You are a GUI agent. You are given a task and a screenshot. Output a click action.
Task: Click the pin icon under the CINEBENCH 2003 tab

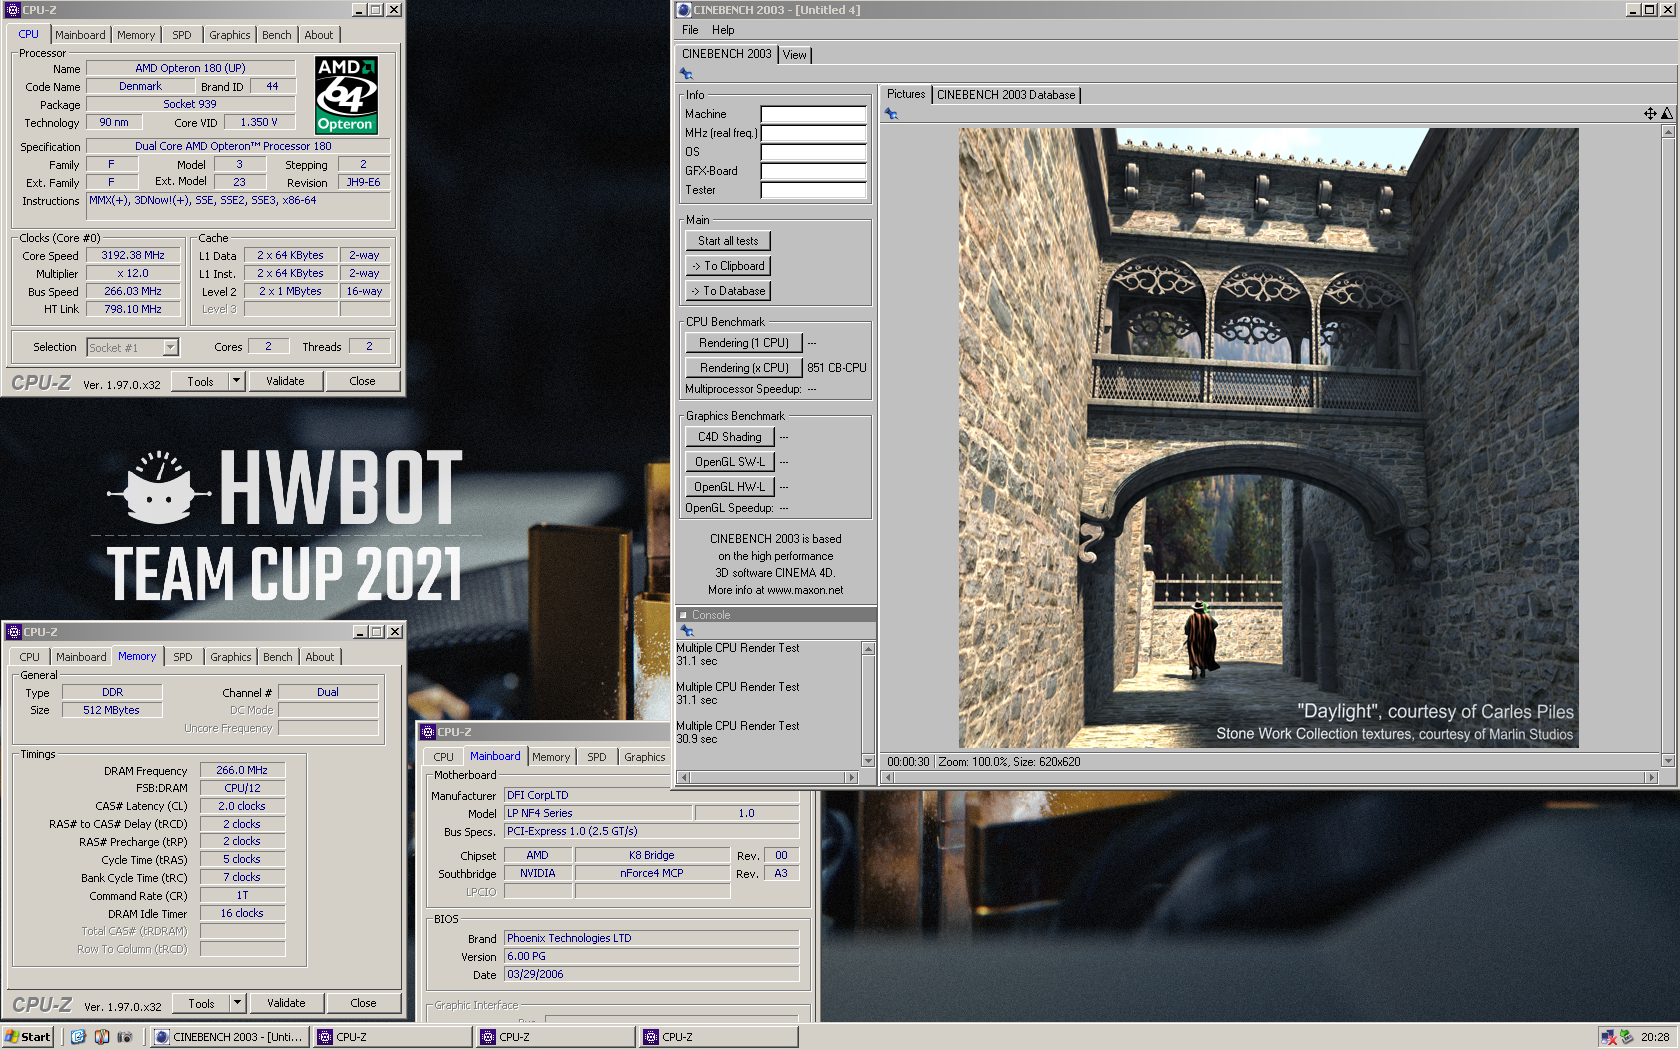pyautogui.click(x=686, y=74)
